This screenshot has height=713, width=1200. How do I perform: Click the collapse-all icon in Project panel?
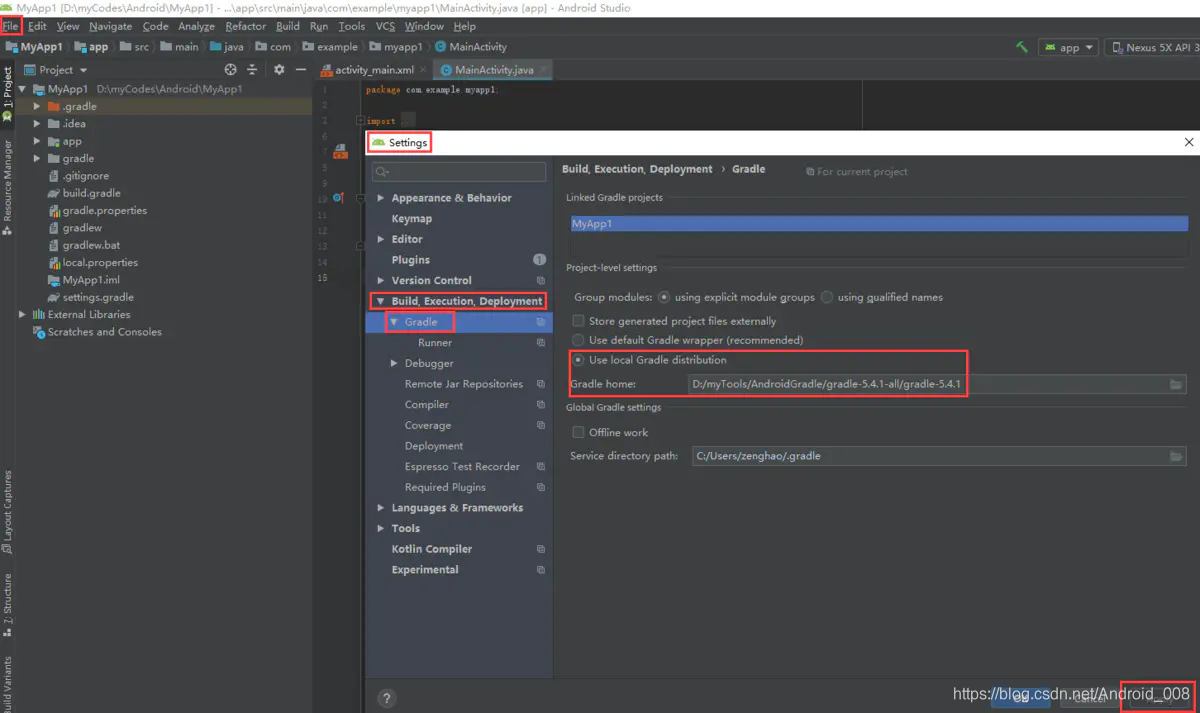(252, 70)
